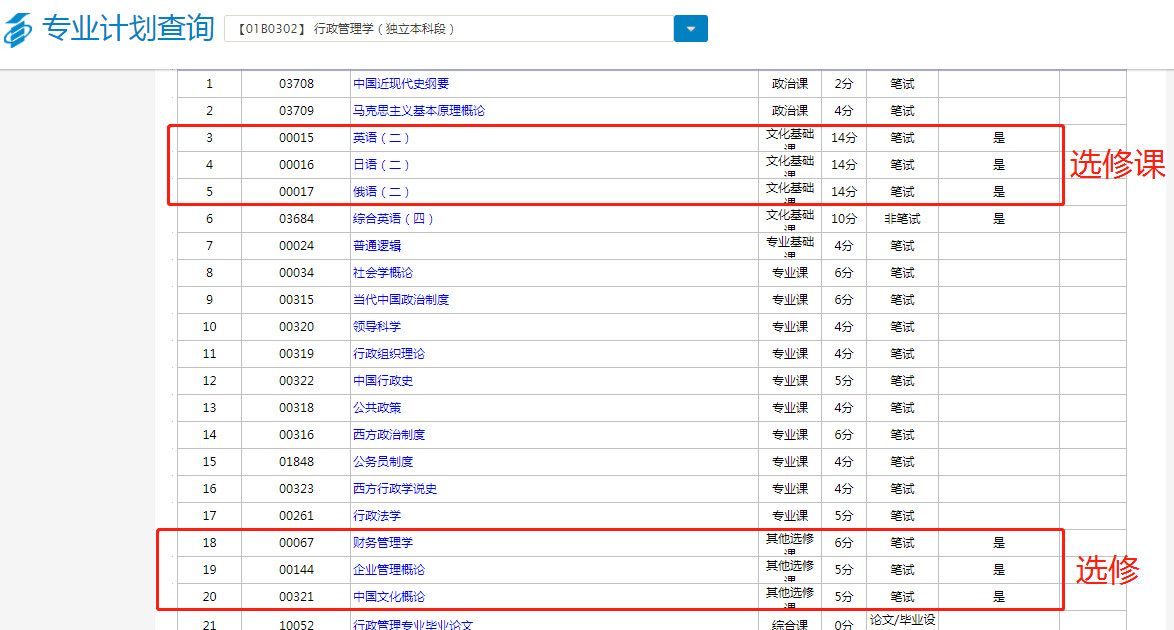
Task: Select course code 00016
Action: click(296, 165)
